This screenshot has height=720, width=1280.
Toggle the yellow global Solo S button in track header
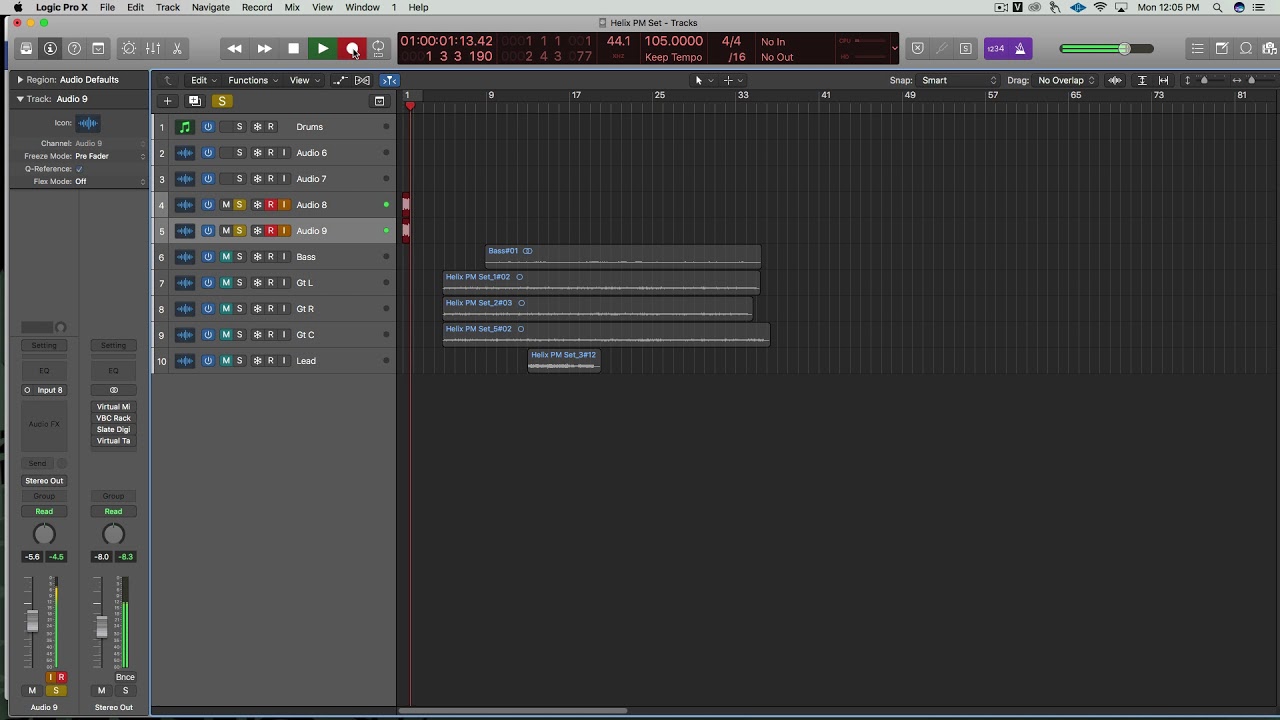pos(222,101)
